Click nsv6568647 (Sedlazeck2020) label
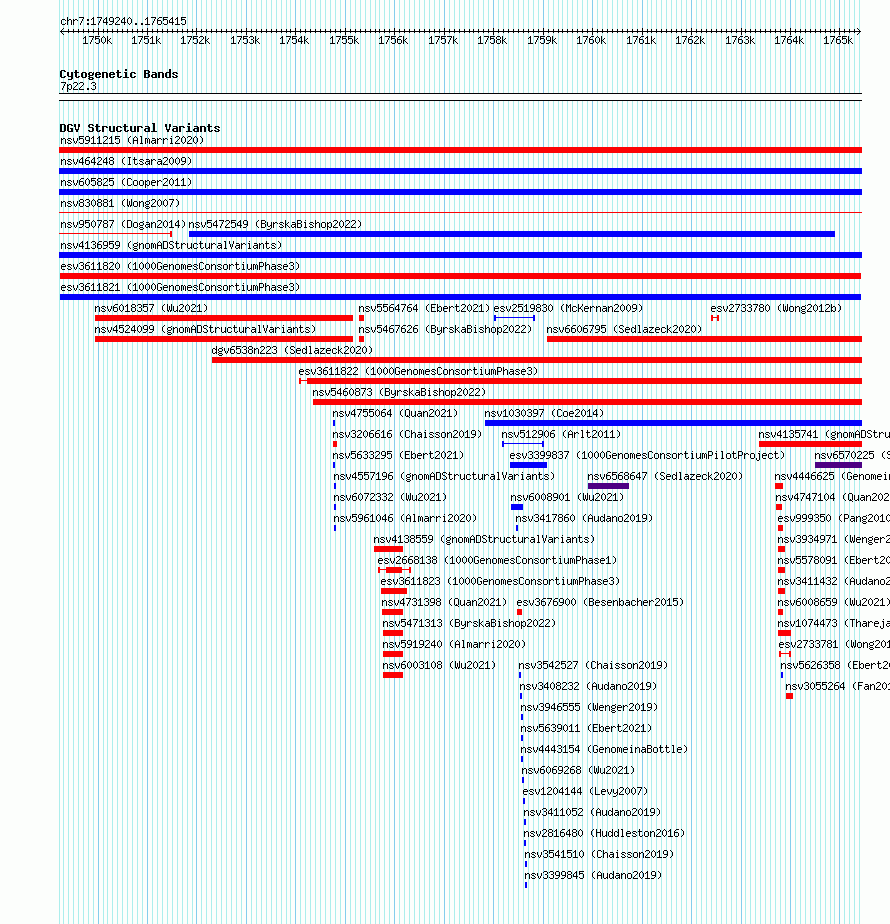This screenshot has height=924, width=890. (665, 476)
